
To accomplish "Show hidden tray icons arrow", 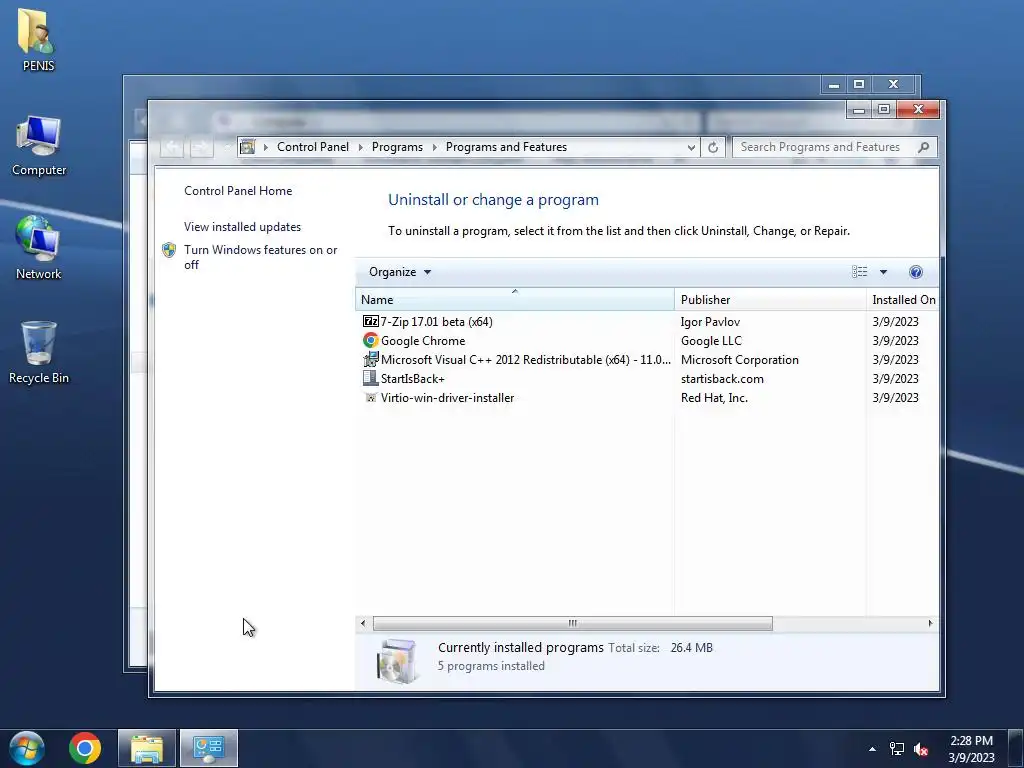I will point(872,749).
